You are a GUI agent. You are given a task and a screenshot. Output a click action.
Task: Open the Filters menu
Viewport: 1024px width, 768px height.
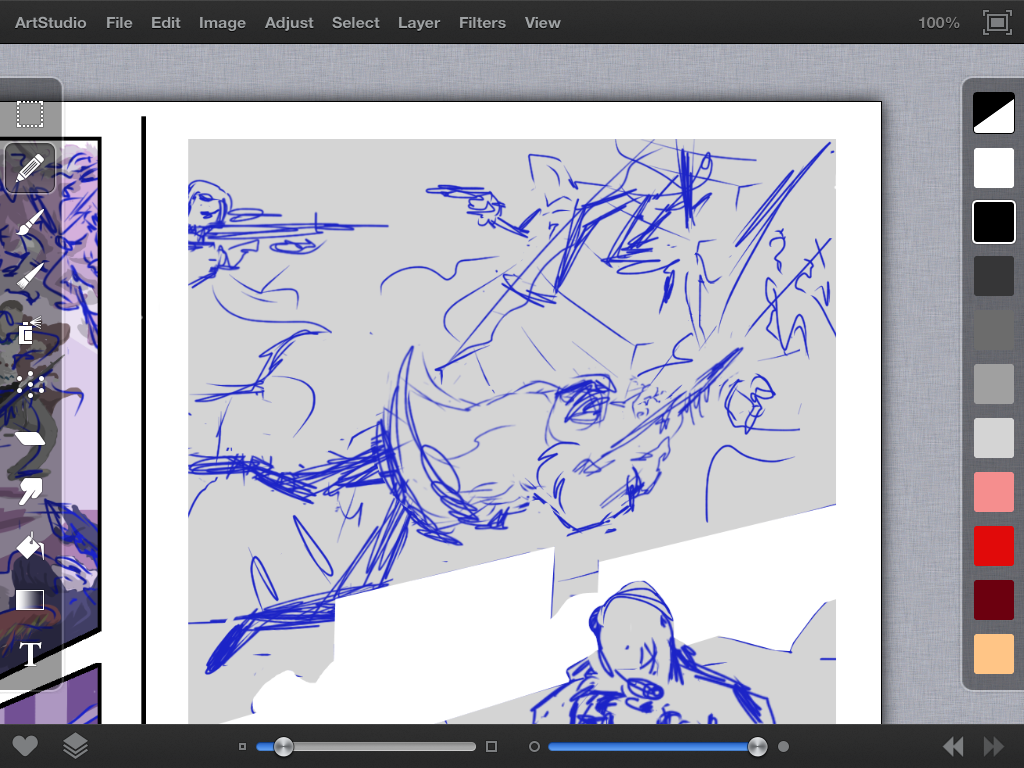[482, 23]
